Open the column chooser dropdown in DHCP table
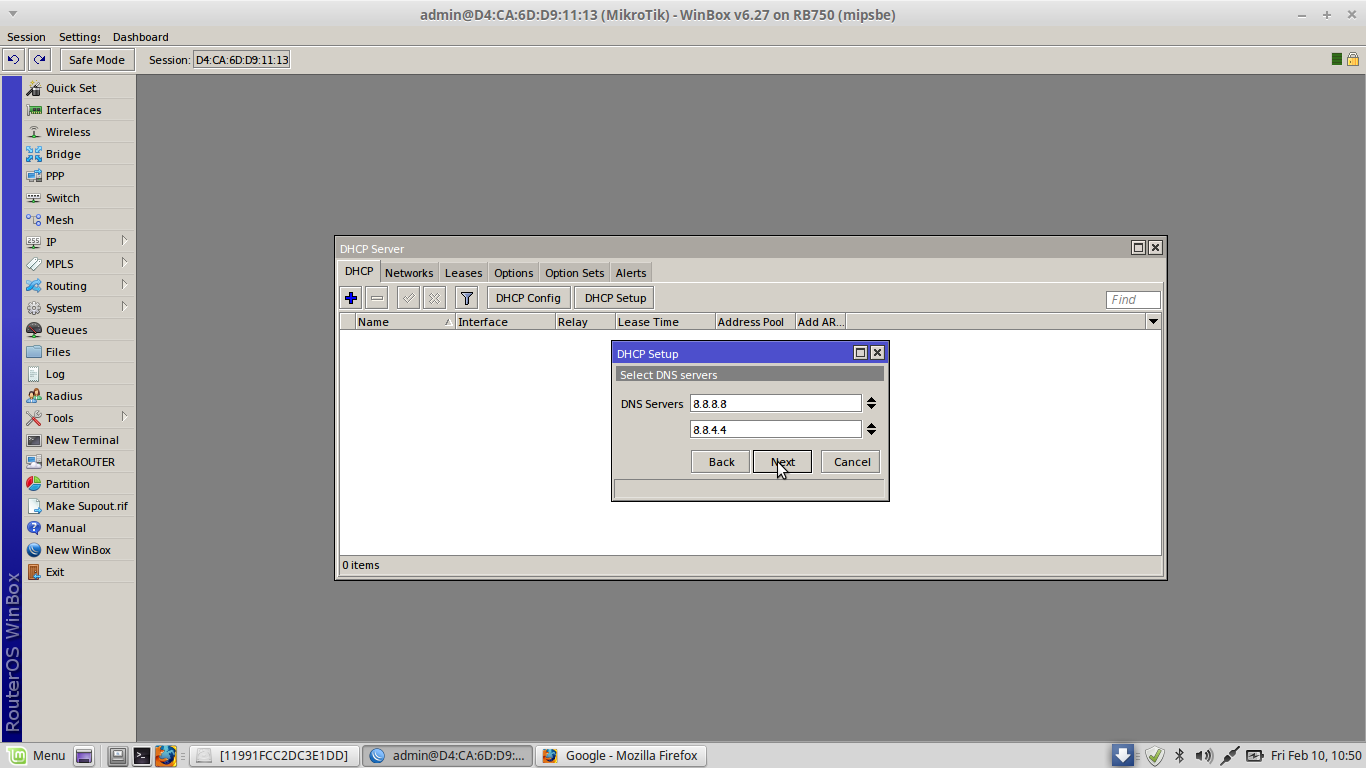 pos(1153,322)
